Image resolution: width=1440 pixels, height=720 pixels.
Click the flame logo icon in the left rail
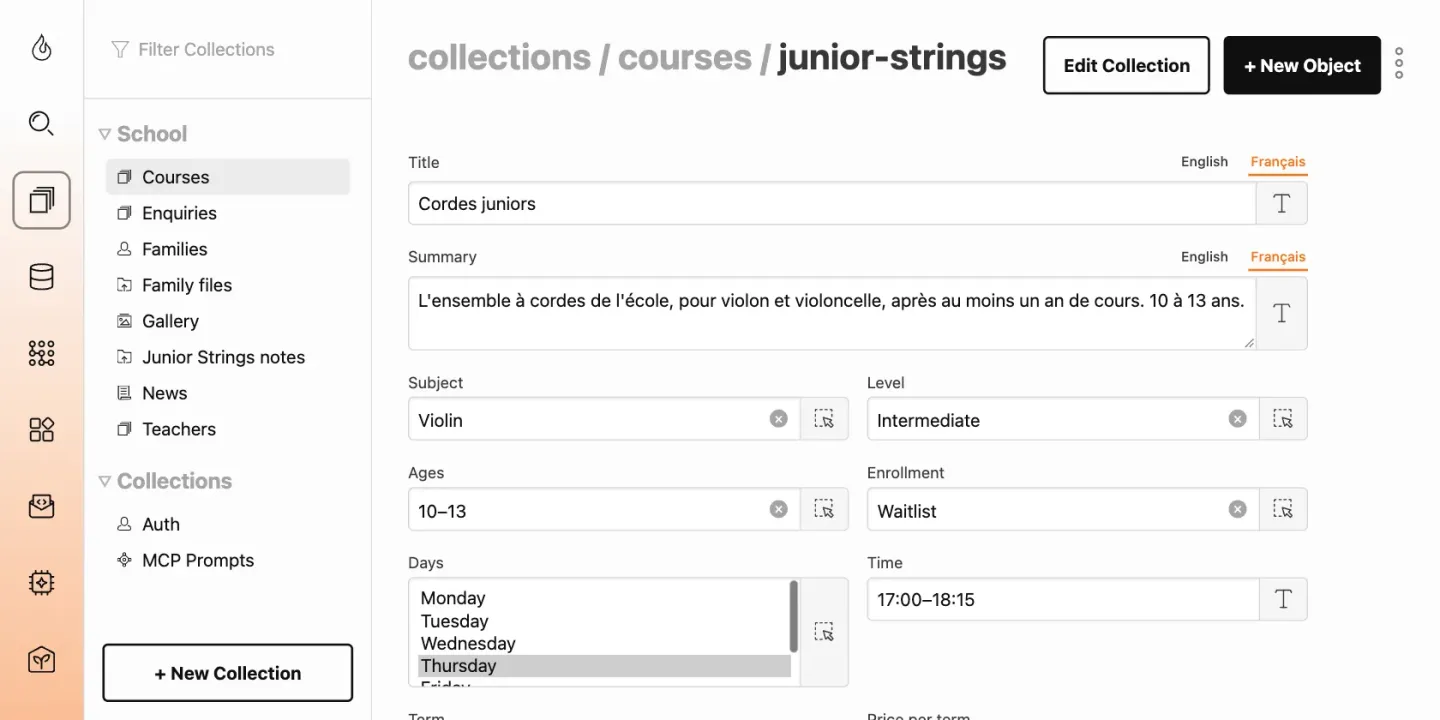pyautogui.click(x=41, y=48)
